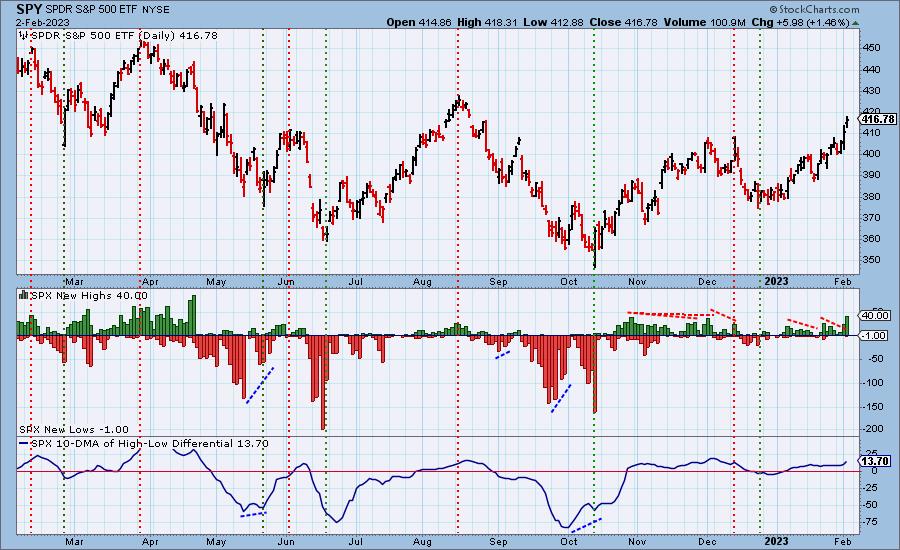The image size is (900, 550).
Task: Click the header Close label
Action: click(x=605, y=22)
